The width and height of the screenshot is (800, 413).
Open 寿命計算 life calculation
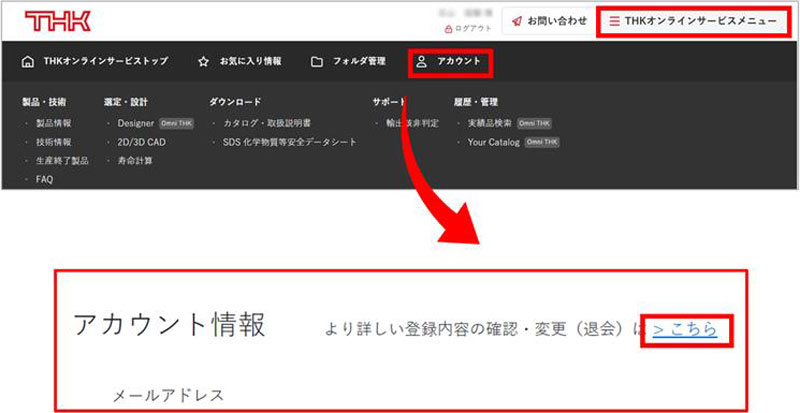135,161
